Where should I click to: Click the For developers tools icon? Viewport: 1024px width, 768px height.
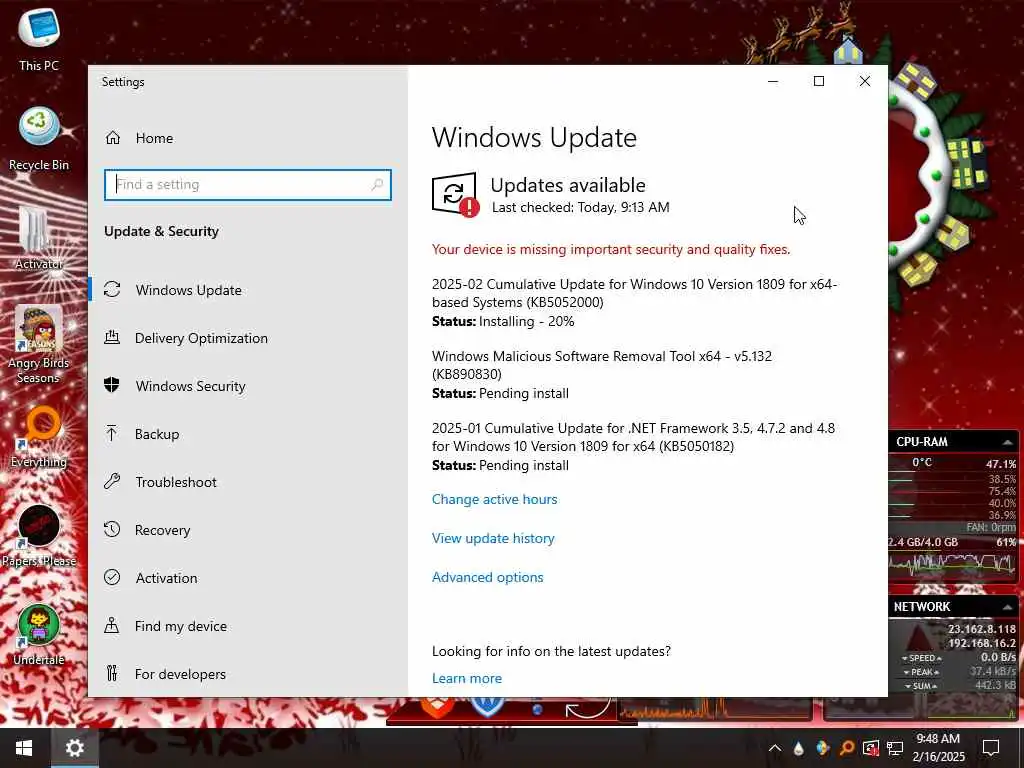point(112,673)
